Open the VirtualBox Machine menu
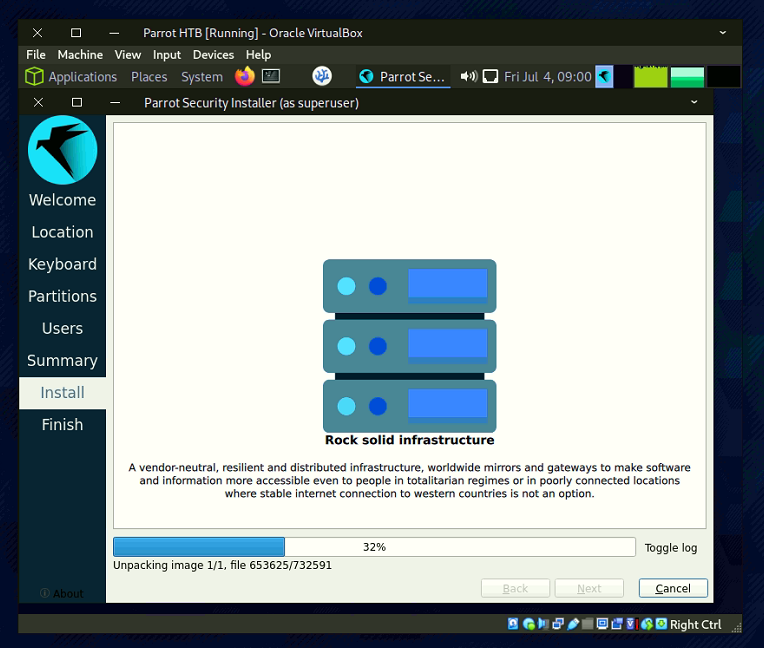764x648 pixels. (x=80, y=55)
